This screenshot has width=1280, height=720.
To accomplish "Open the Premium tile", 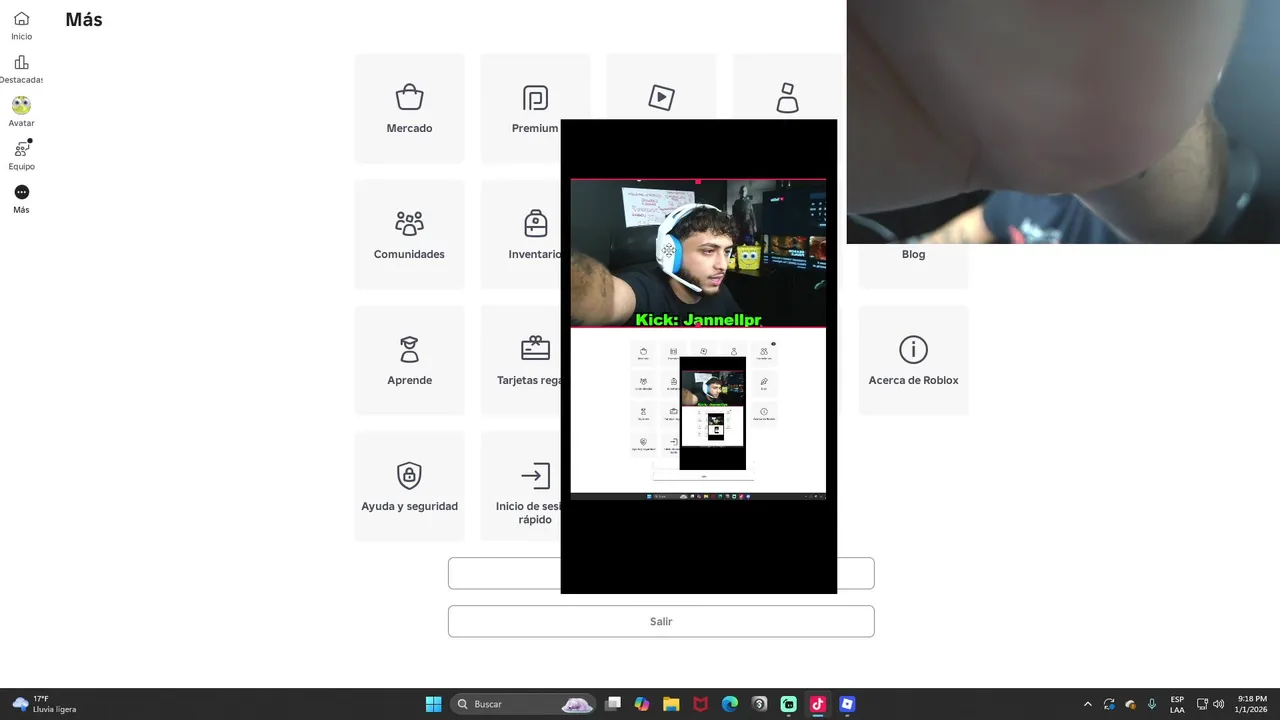I will 535,108.
